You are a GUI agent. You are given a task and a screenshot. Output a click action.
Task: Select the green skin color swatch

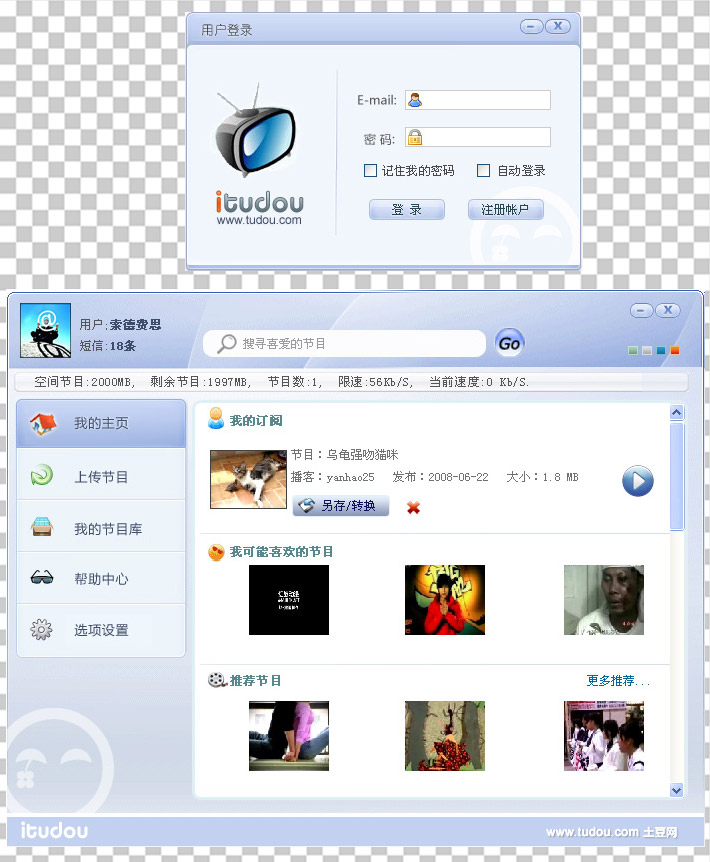633,350
